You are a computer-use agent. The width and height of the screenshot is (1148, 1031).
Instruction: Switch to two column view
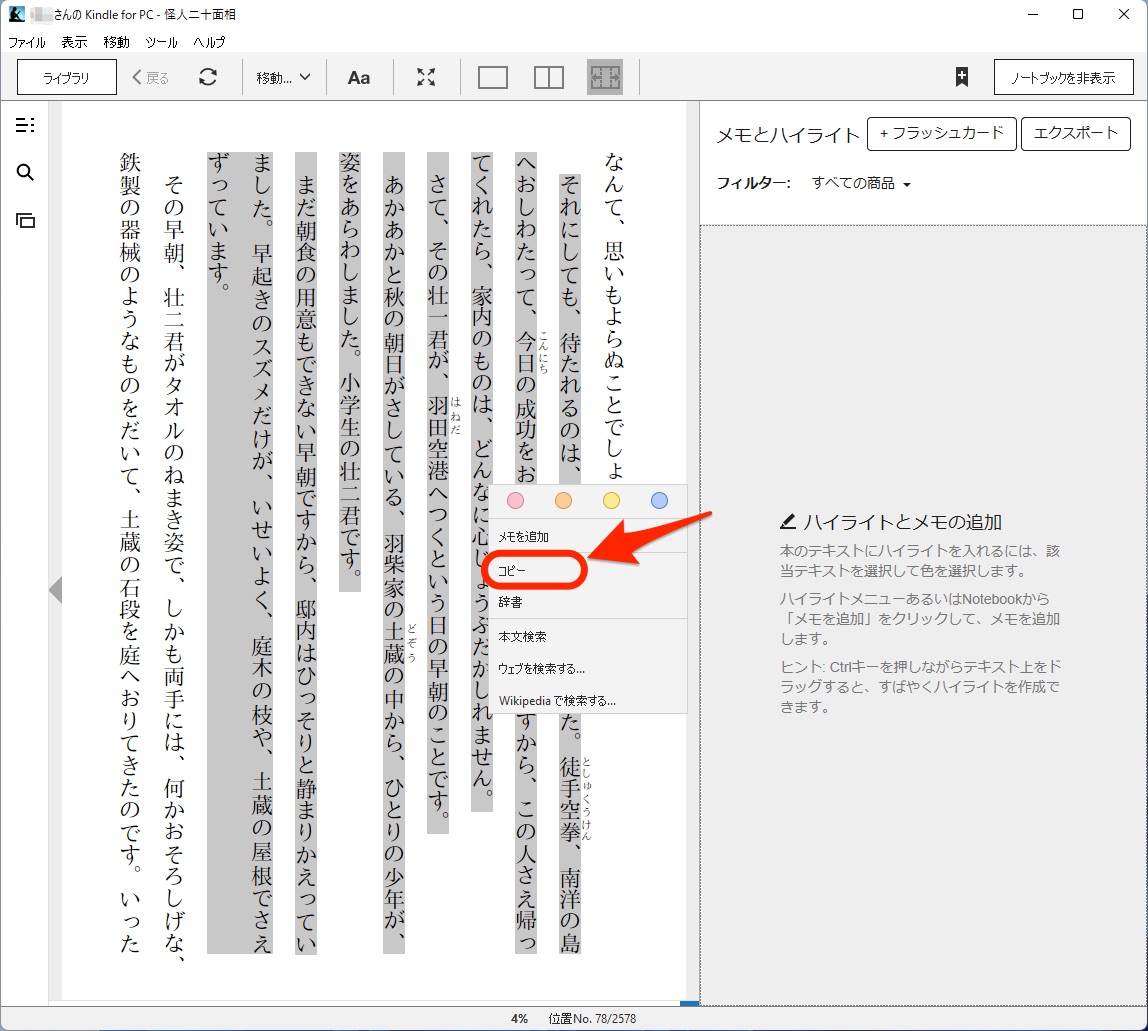(549, 77)
